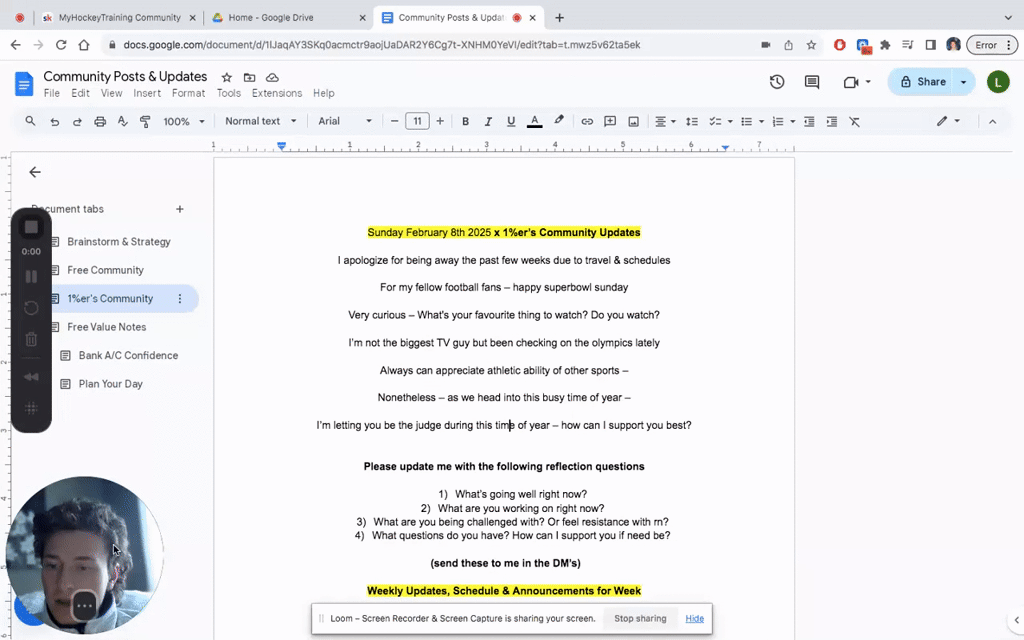
Task: Open the View menu
Action: [112, 93]
